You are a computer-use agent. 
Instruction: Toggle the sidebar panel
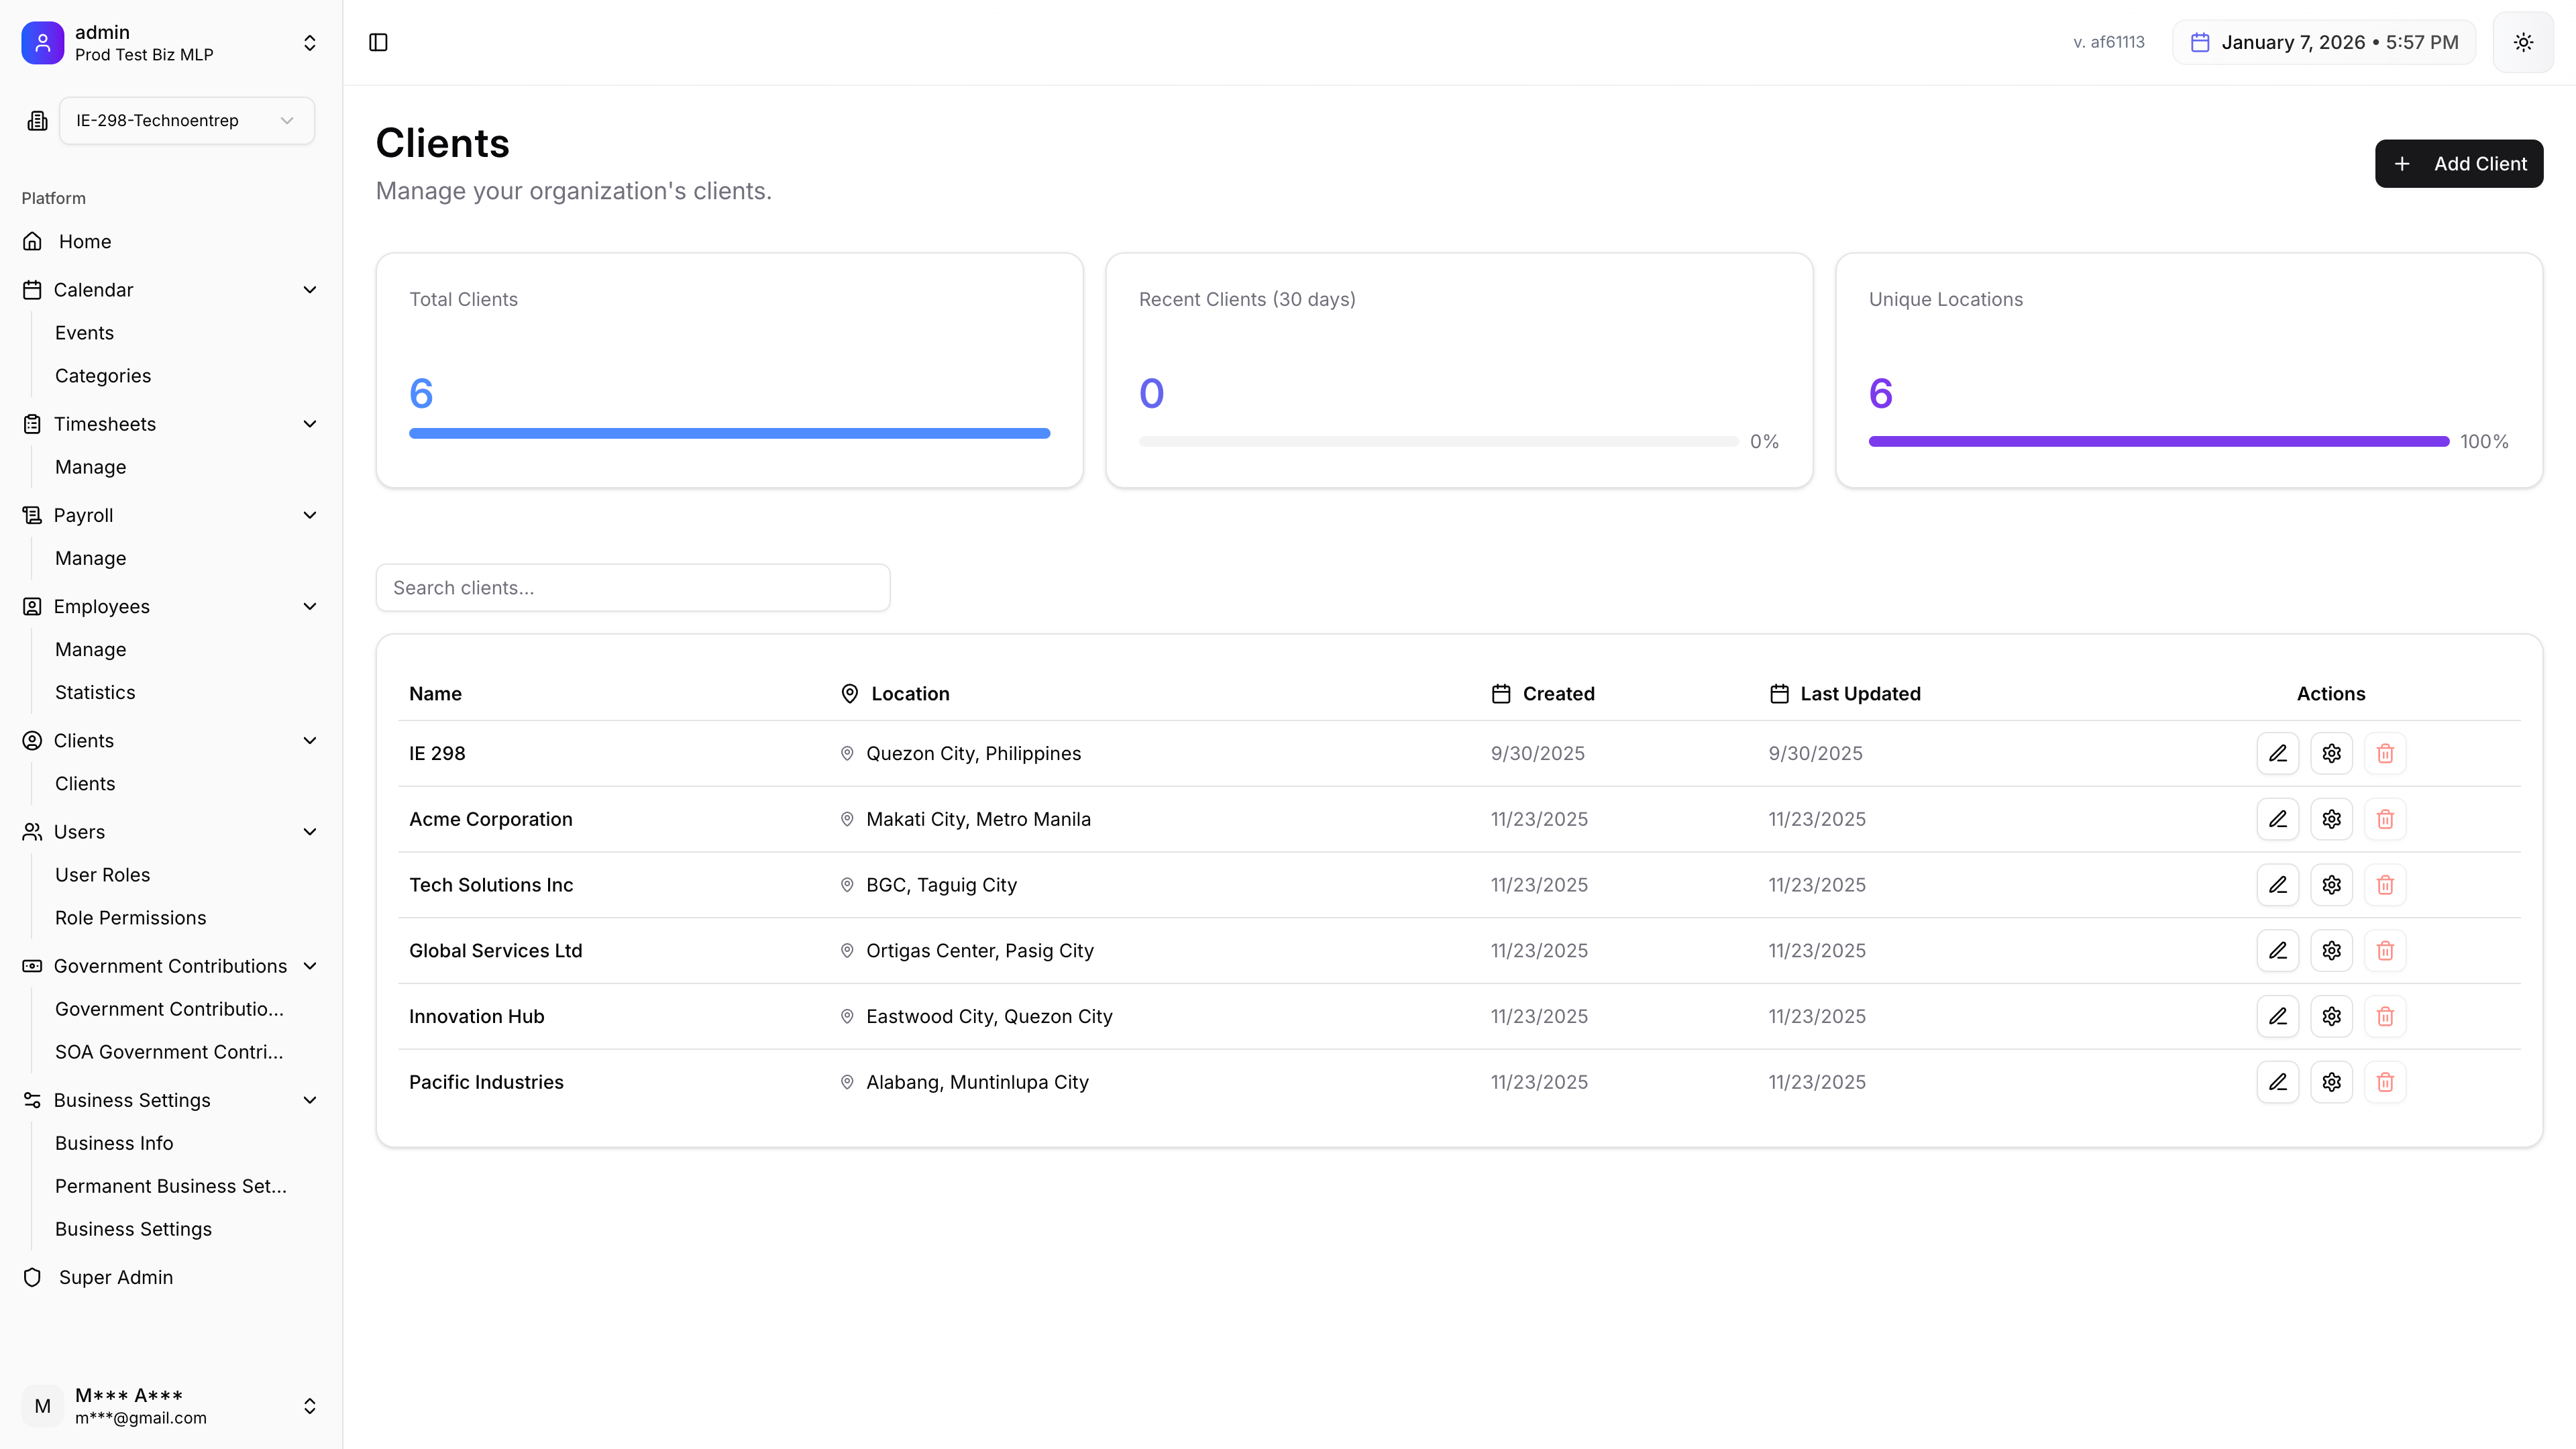(x=378, y=42)
